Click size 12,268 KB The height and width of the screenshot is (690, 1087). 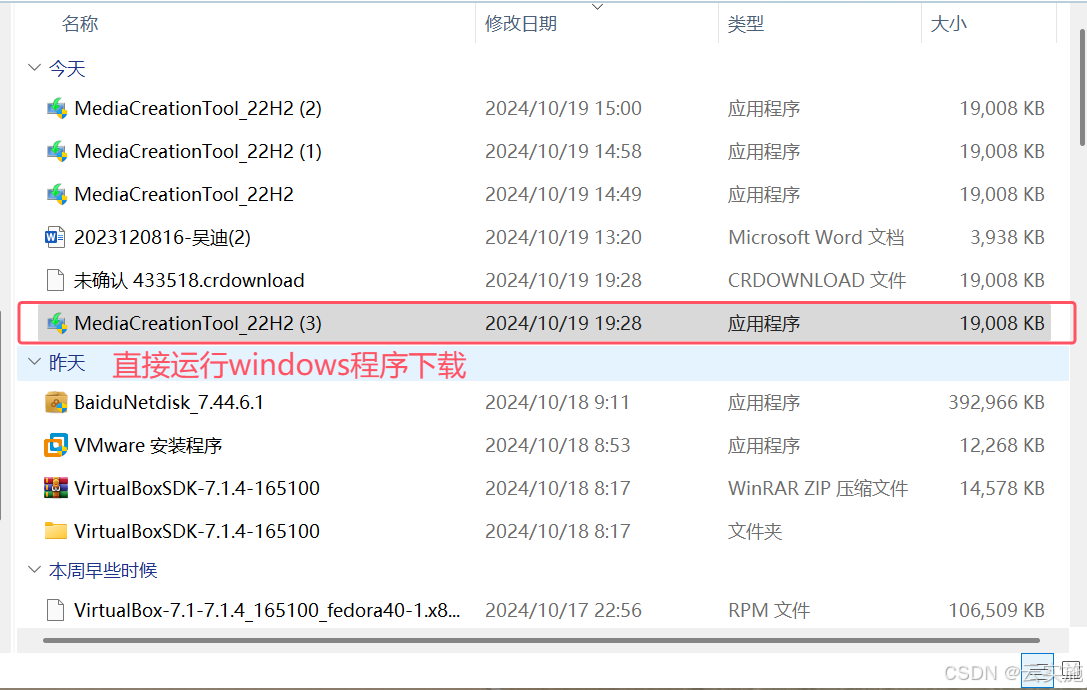(x=1002, y=445)
